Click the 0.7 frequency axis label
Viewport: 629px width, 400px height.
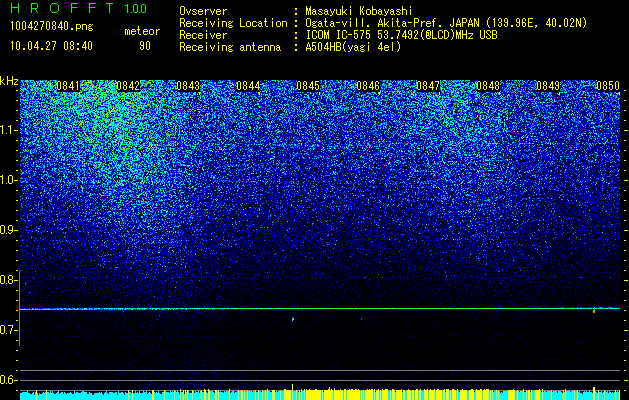tap(8, 330)
